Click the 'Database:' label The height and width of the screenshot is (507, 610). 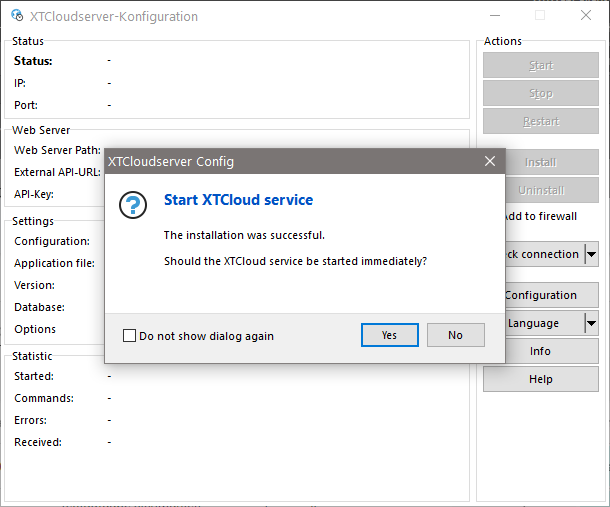coord(39,307)
